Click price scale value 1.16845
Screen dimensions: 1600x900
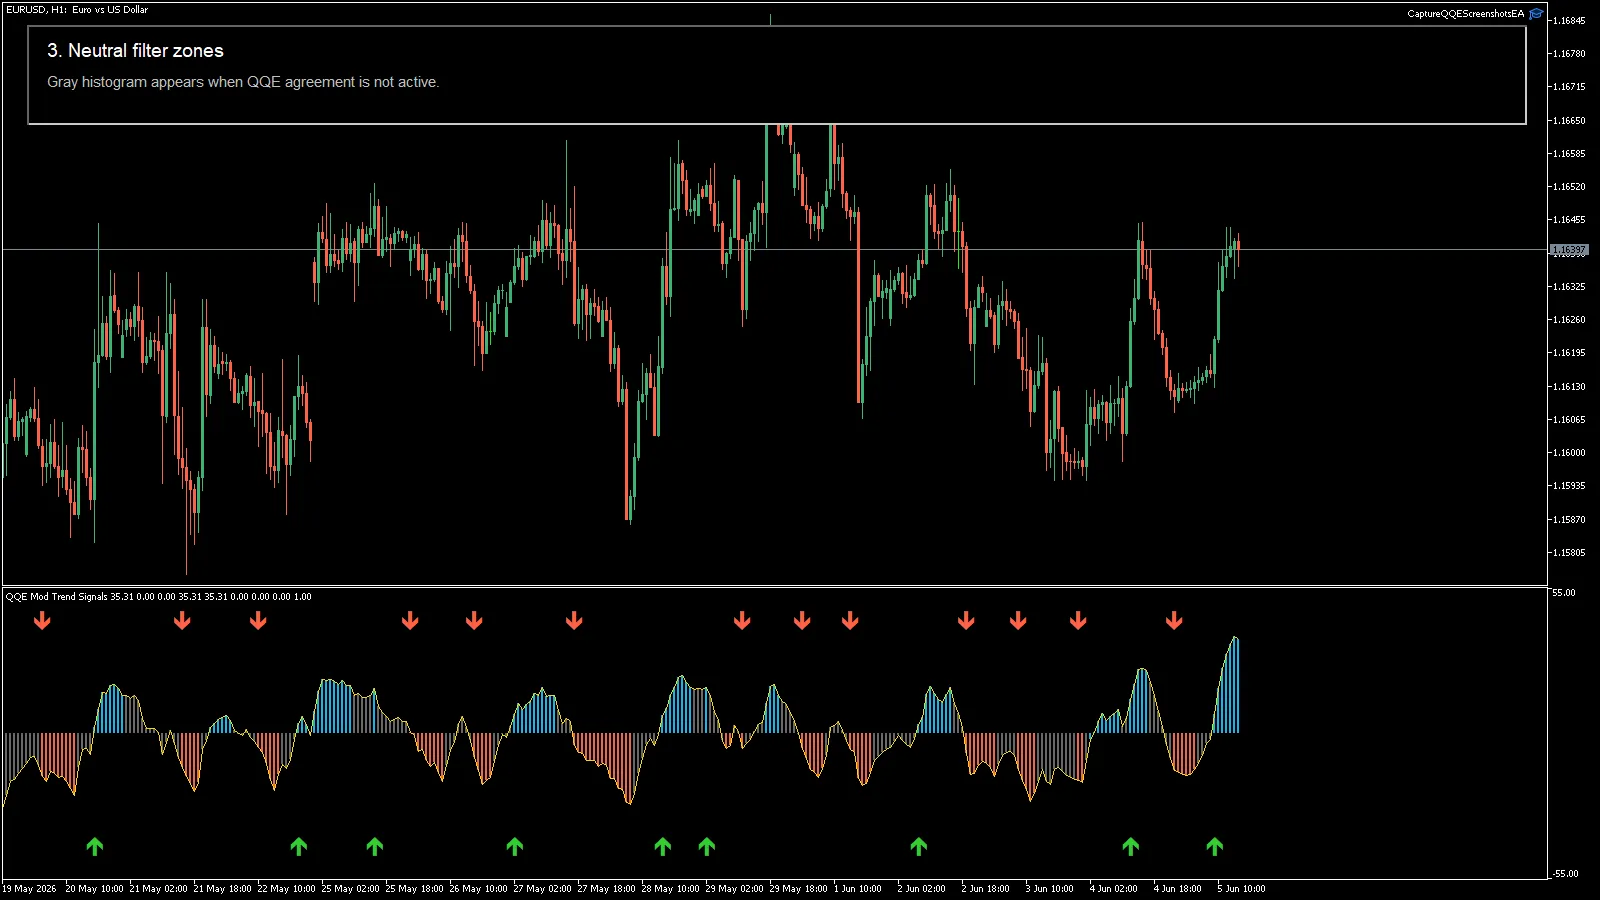[1569, 21]
